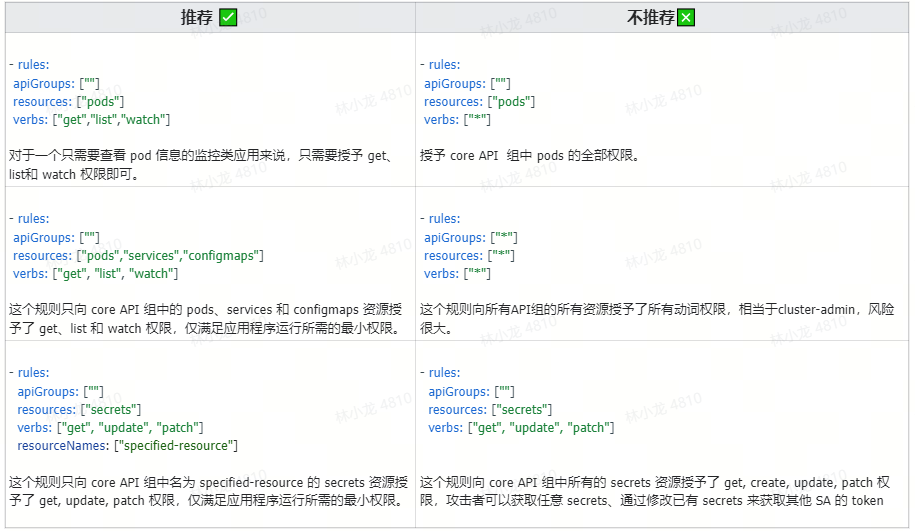Viewport: 915px width, 531px height.
Task: Click "- rules:" in the not-recommended secrets cell
Action: click(x=440, y=373)
